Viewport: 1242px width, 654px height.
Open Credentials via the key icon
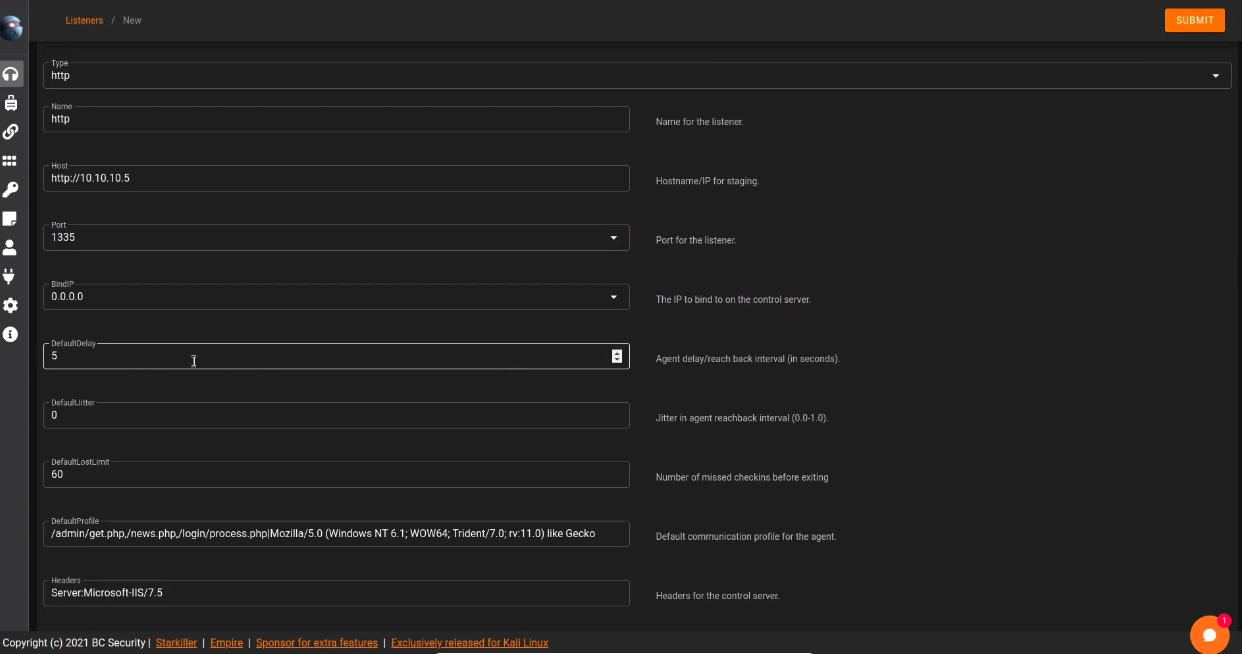10,190
